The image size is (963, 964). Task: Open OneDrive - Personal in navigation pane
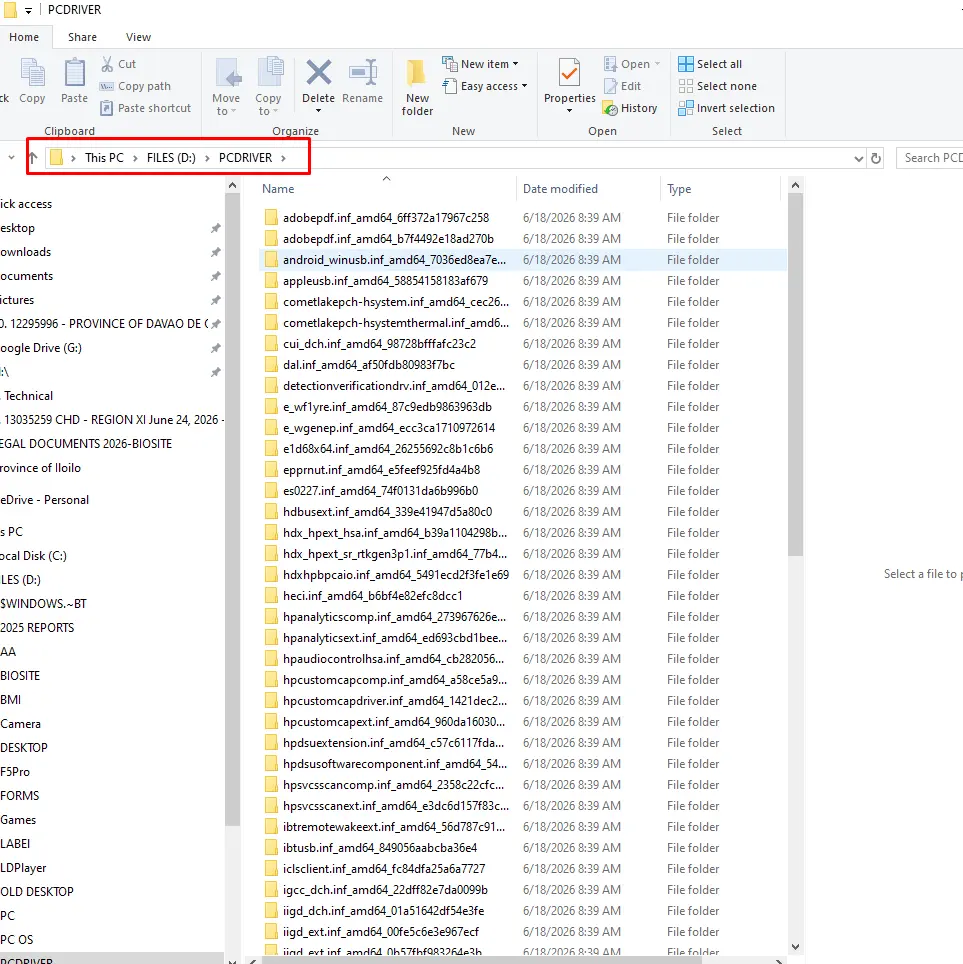click(44, 500)
